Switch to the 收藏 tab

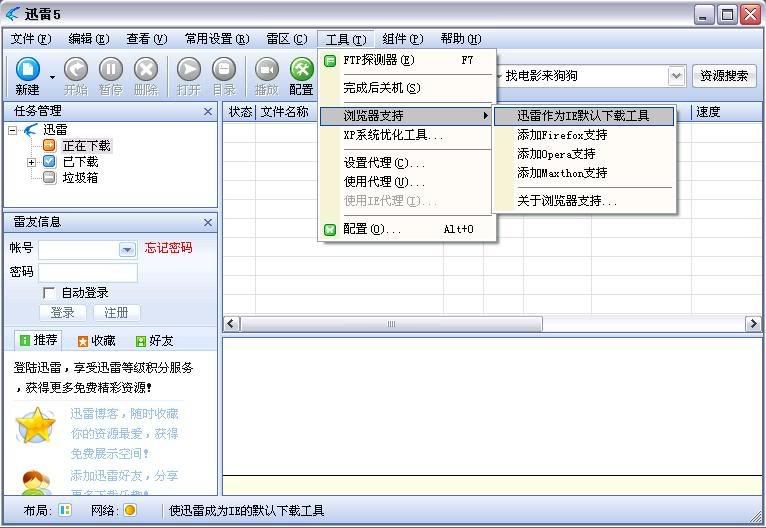(97, 340)
